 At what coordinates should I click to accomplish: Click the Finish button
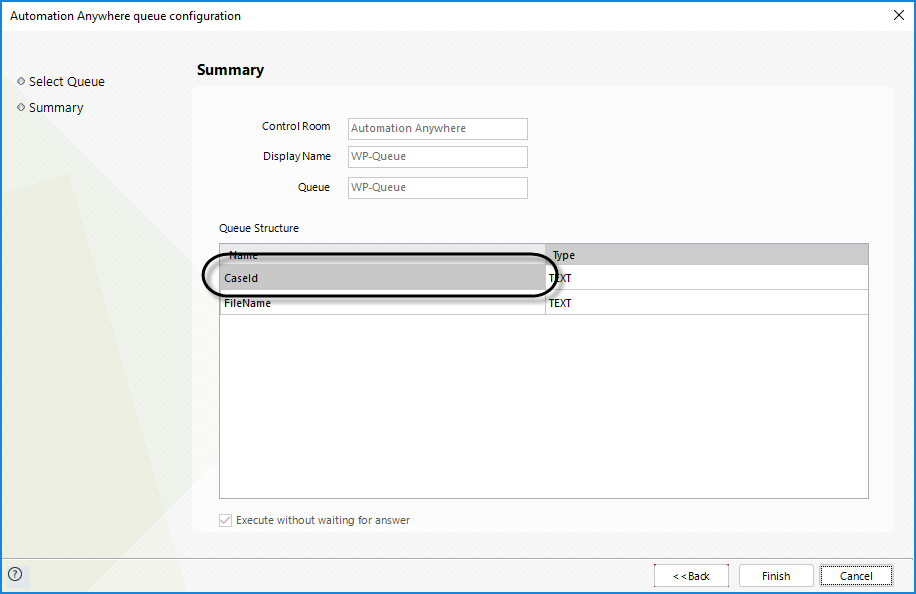776,576
